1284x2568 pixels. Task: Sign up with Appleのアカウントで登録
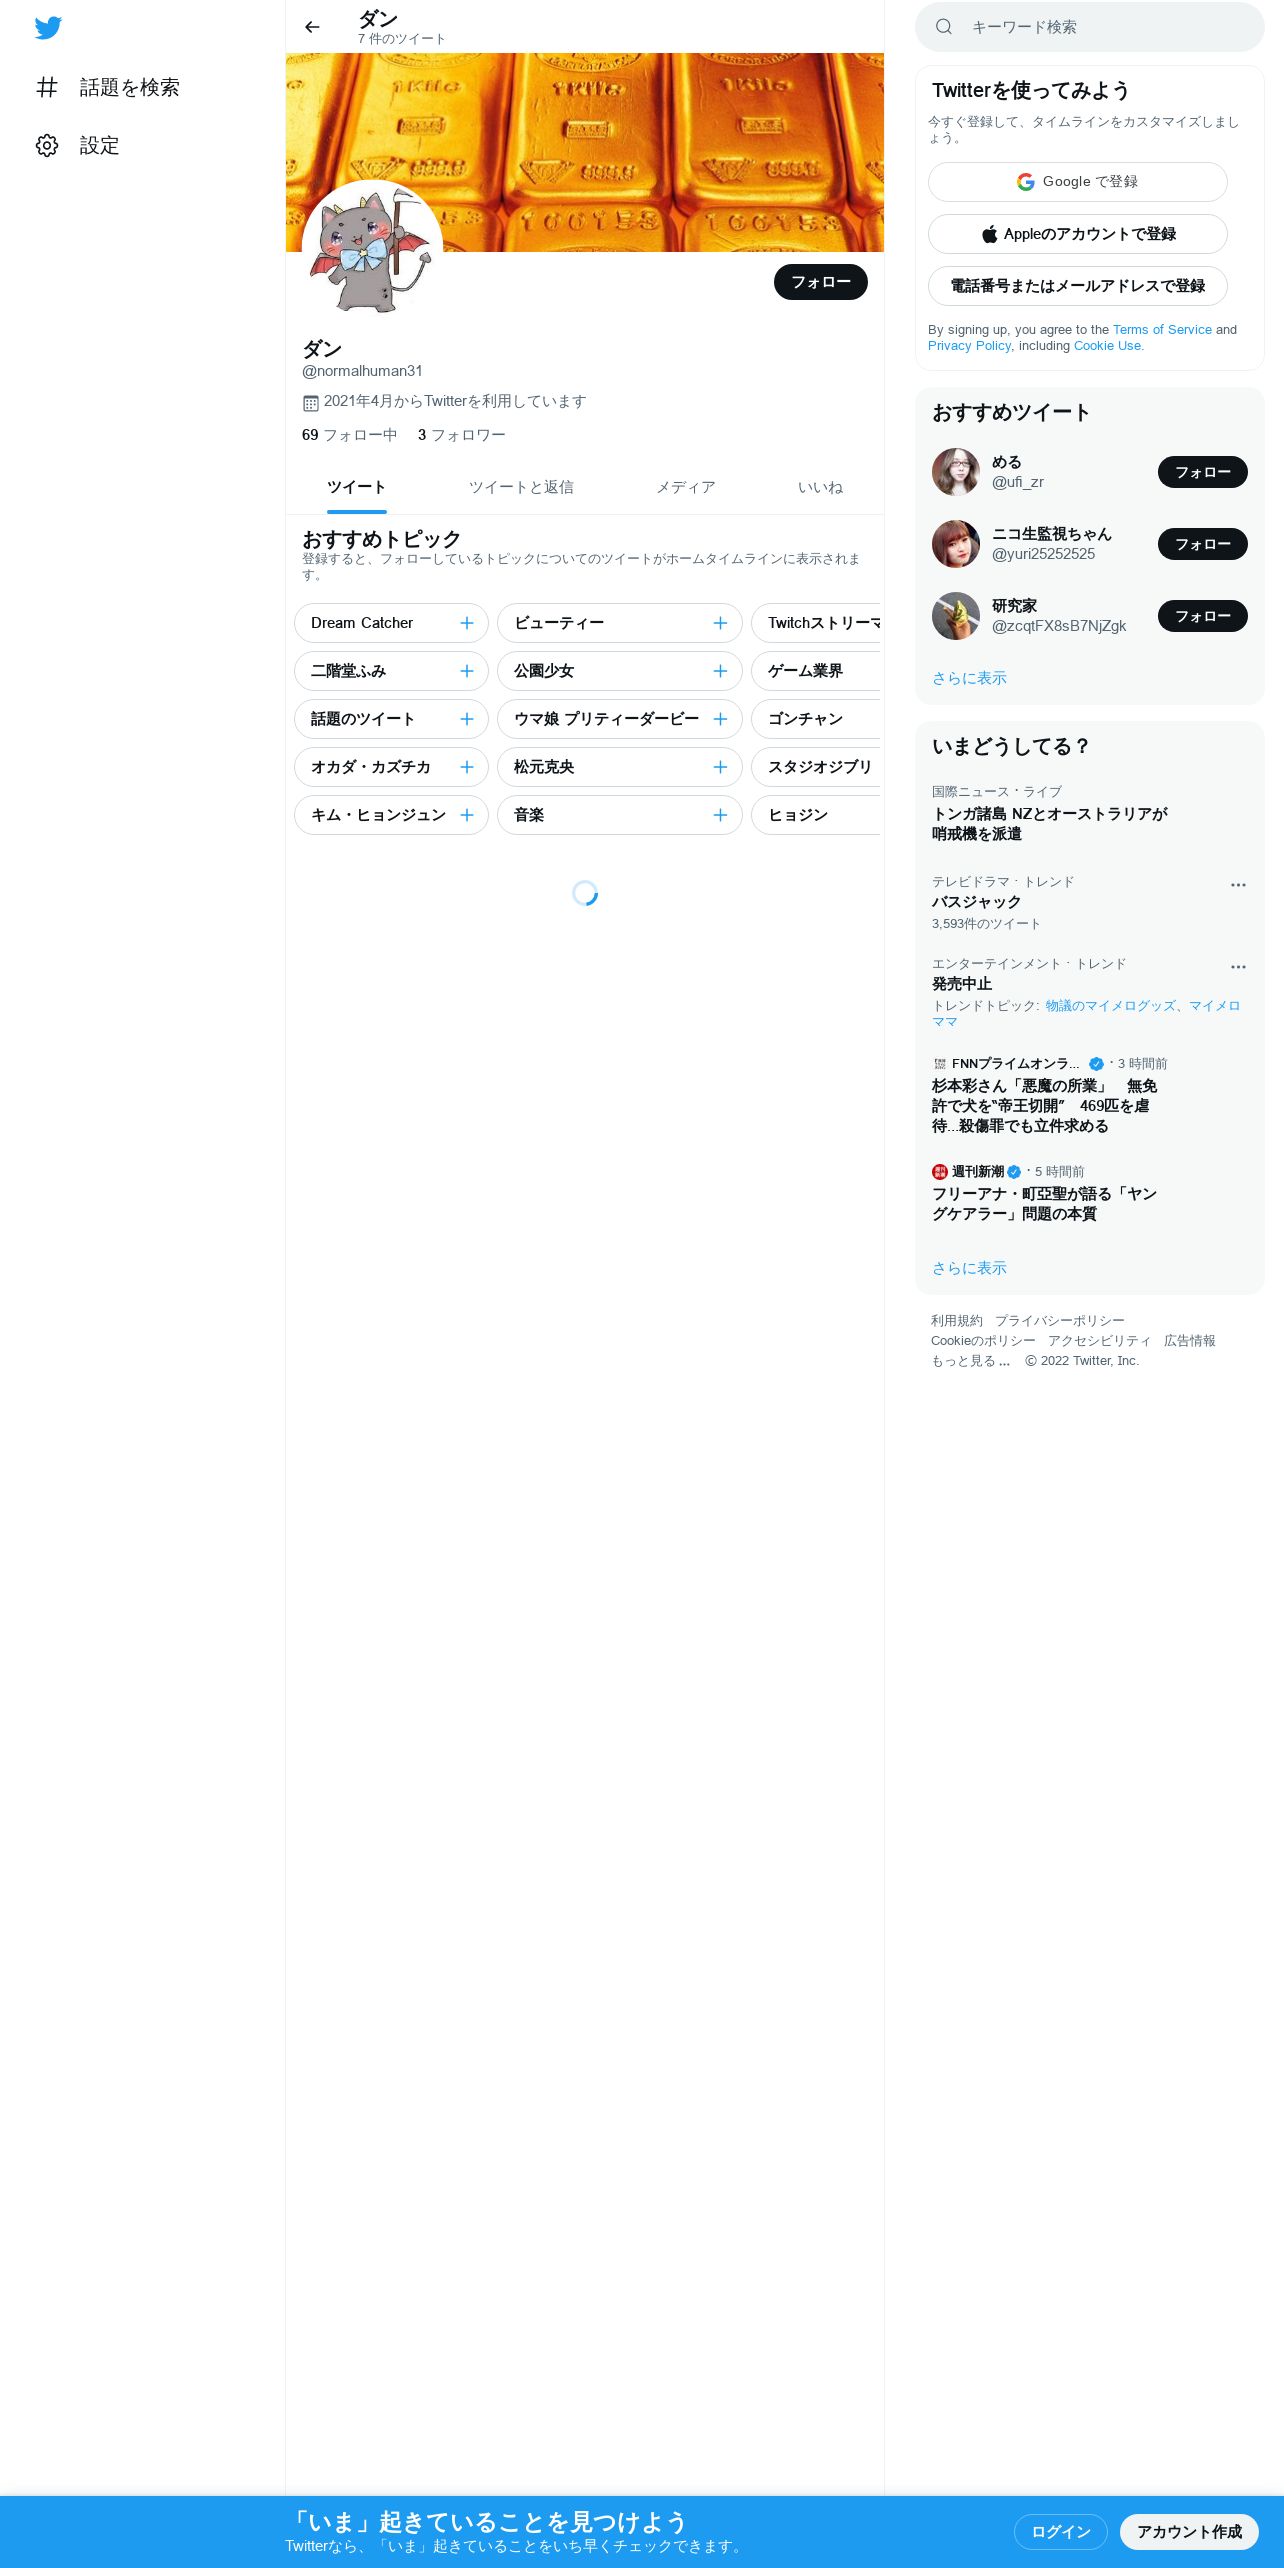(1077, 234)
